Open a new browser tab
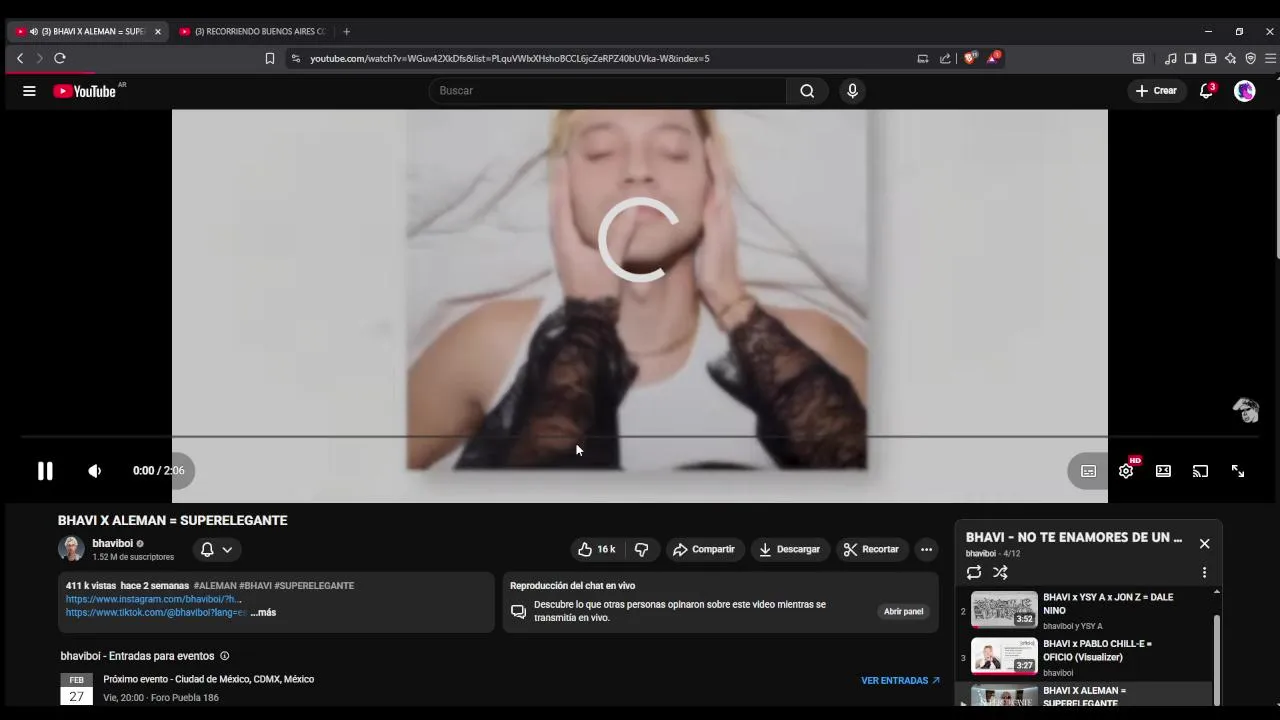The image size is (1280, 720). tap(346, 31)
